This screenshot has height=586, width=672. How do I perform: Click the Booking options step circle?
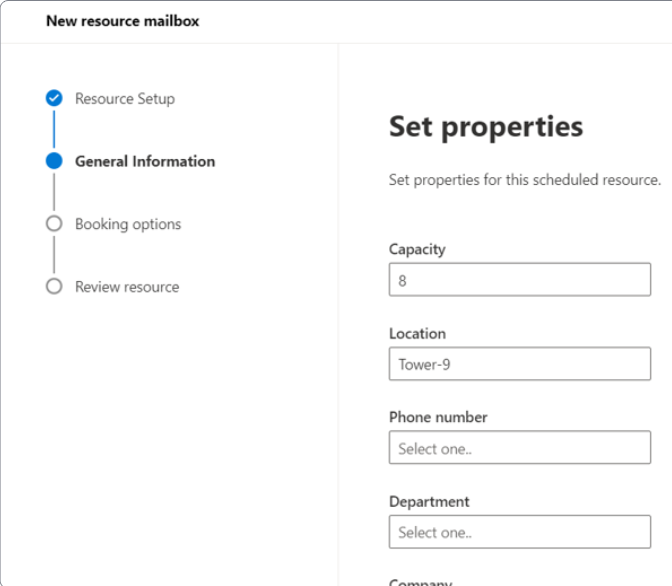(54, 223)
